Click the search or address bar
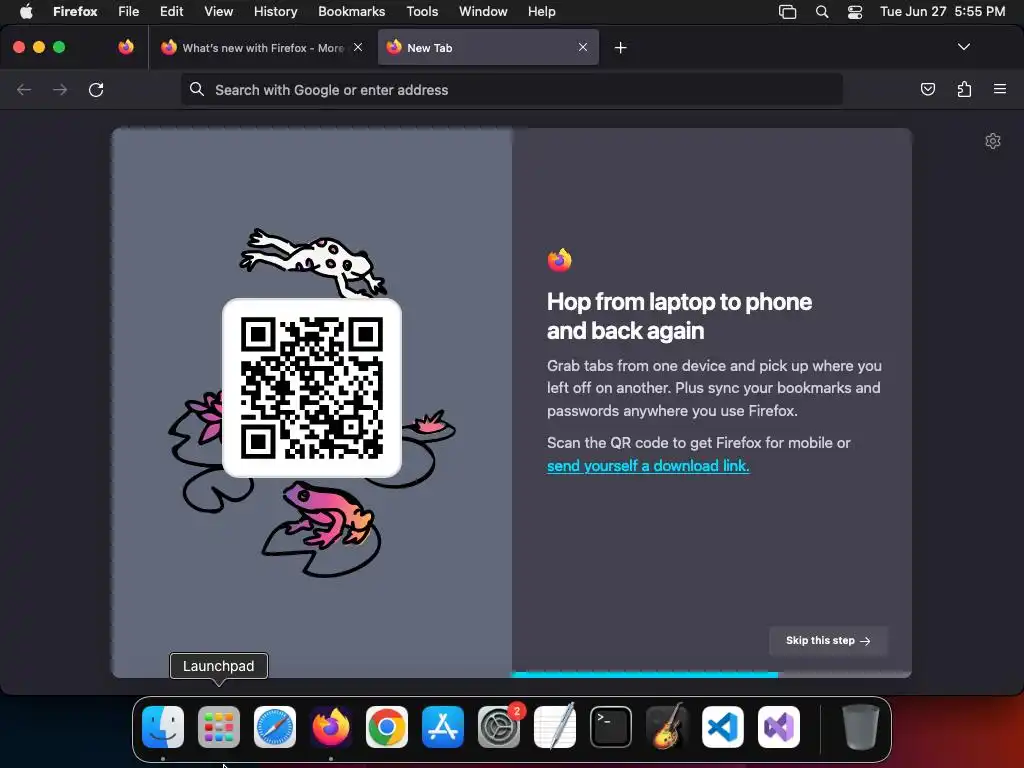 tap(511, 89)
